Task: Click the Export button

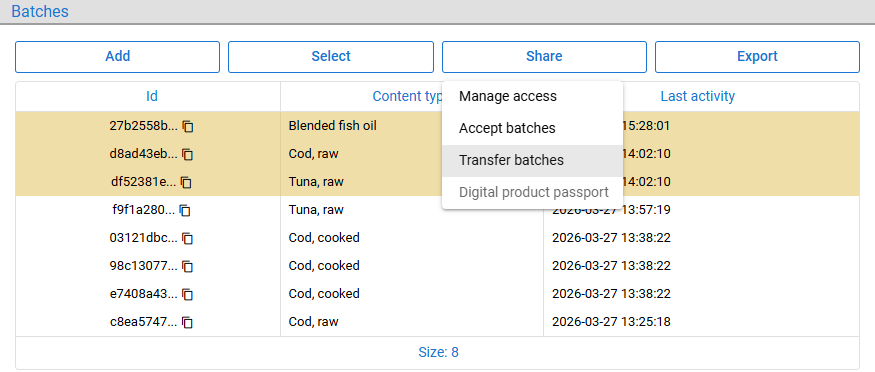Action: 757,56
